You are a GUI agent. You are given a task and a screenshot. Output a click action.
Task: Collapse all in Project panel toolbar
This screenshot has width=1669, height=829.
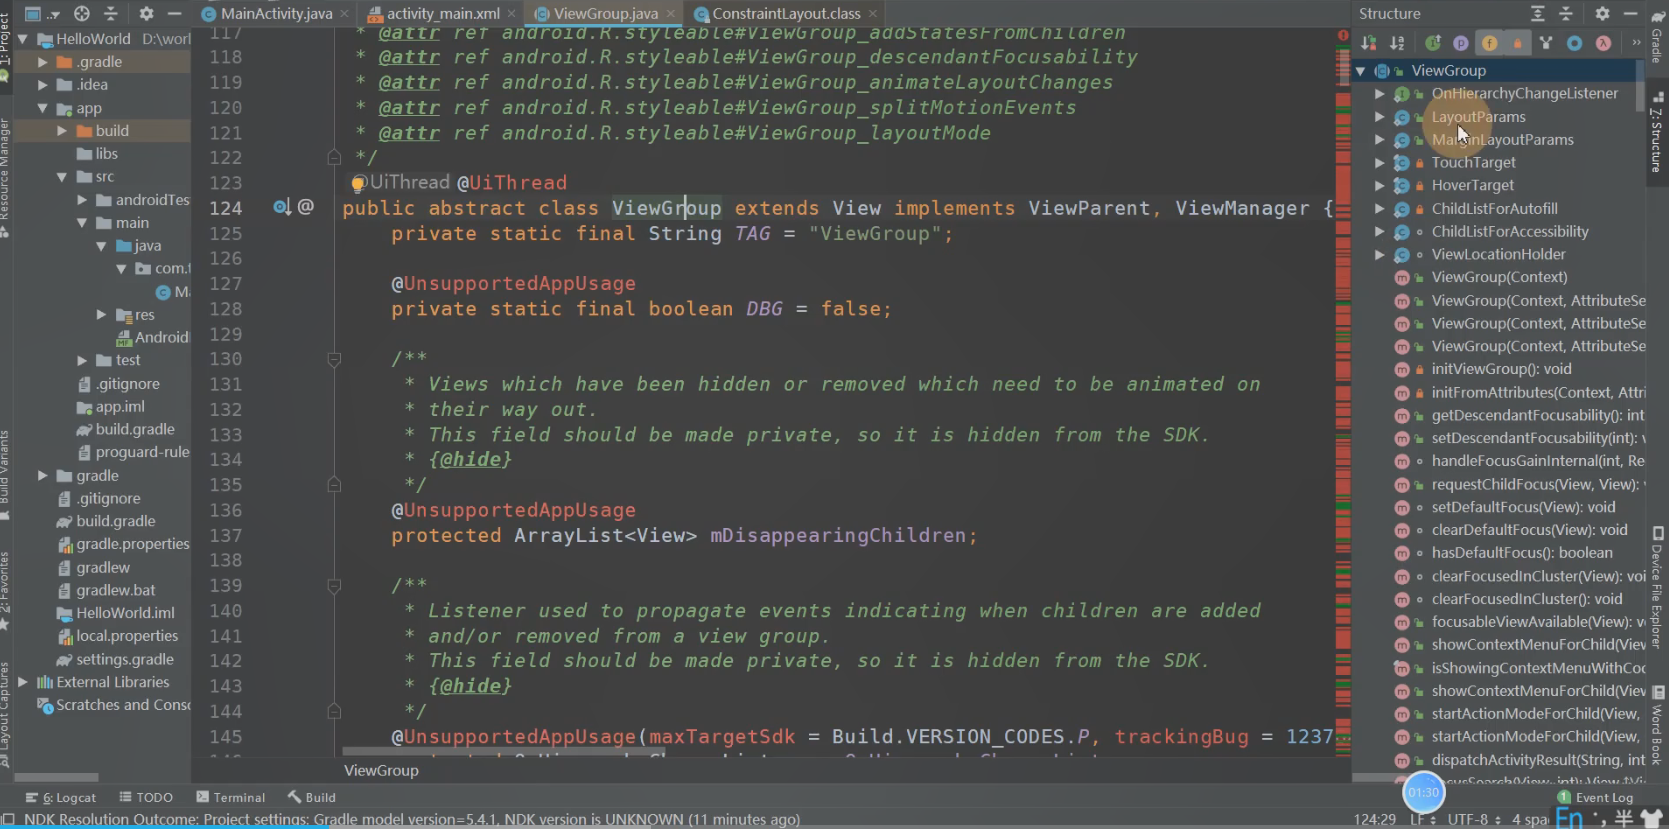(x=111, y=14)
